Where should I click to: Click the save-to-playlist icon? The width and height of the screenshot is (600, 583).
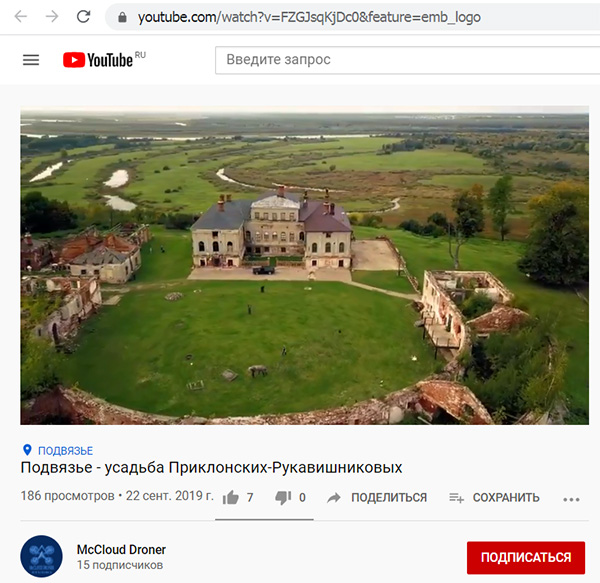[457, 498]
